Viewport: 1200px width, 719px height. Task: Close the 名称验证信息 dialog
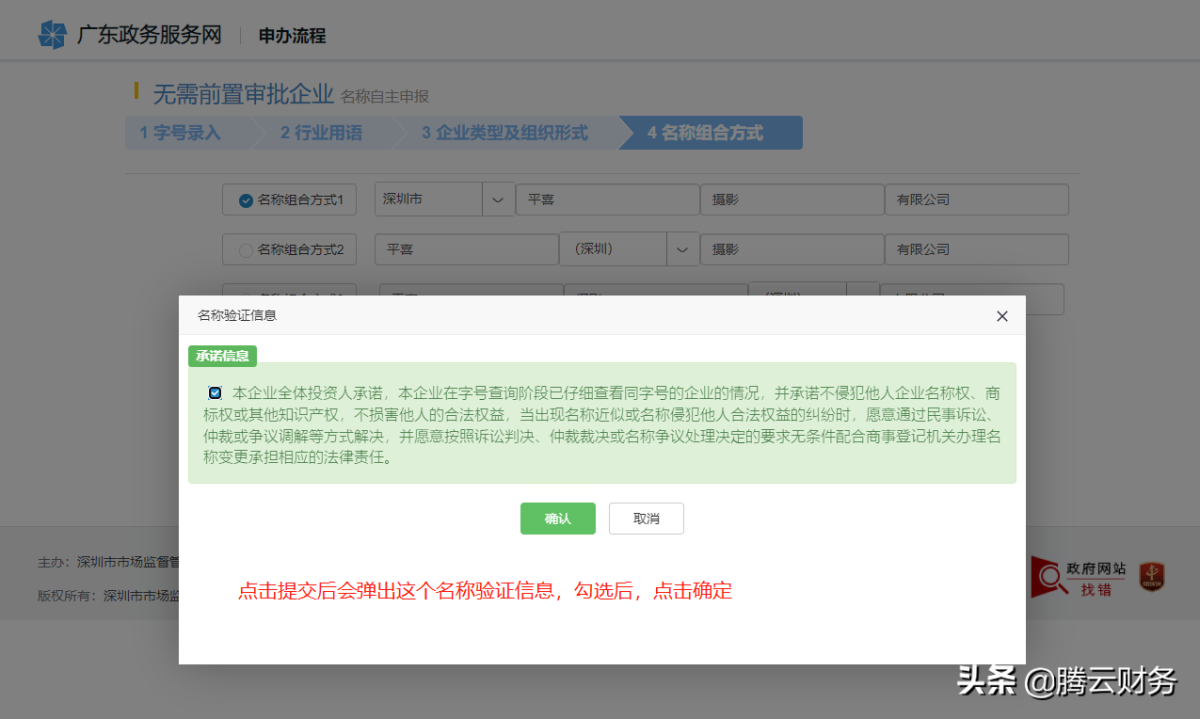(1002, 316)
